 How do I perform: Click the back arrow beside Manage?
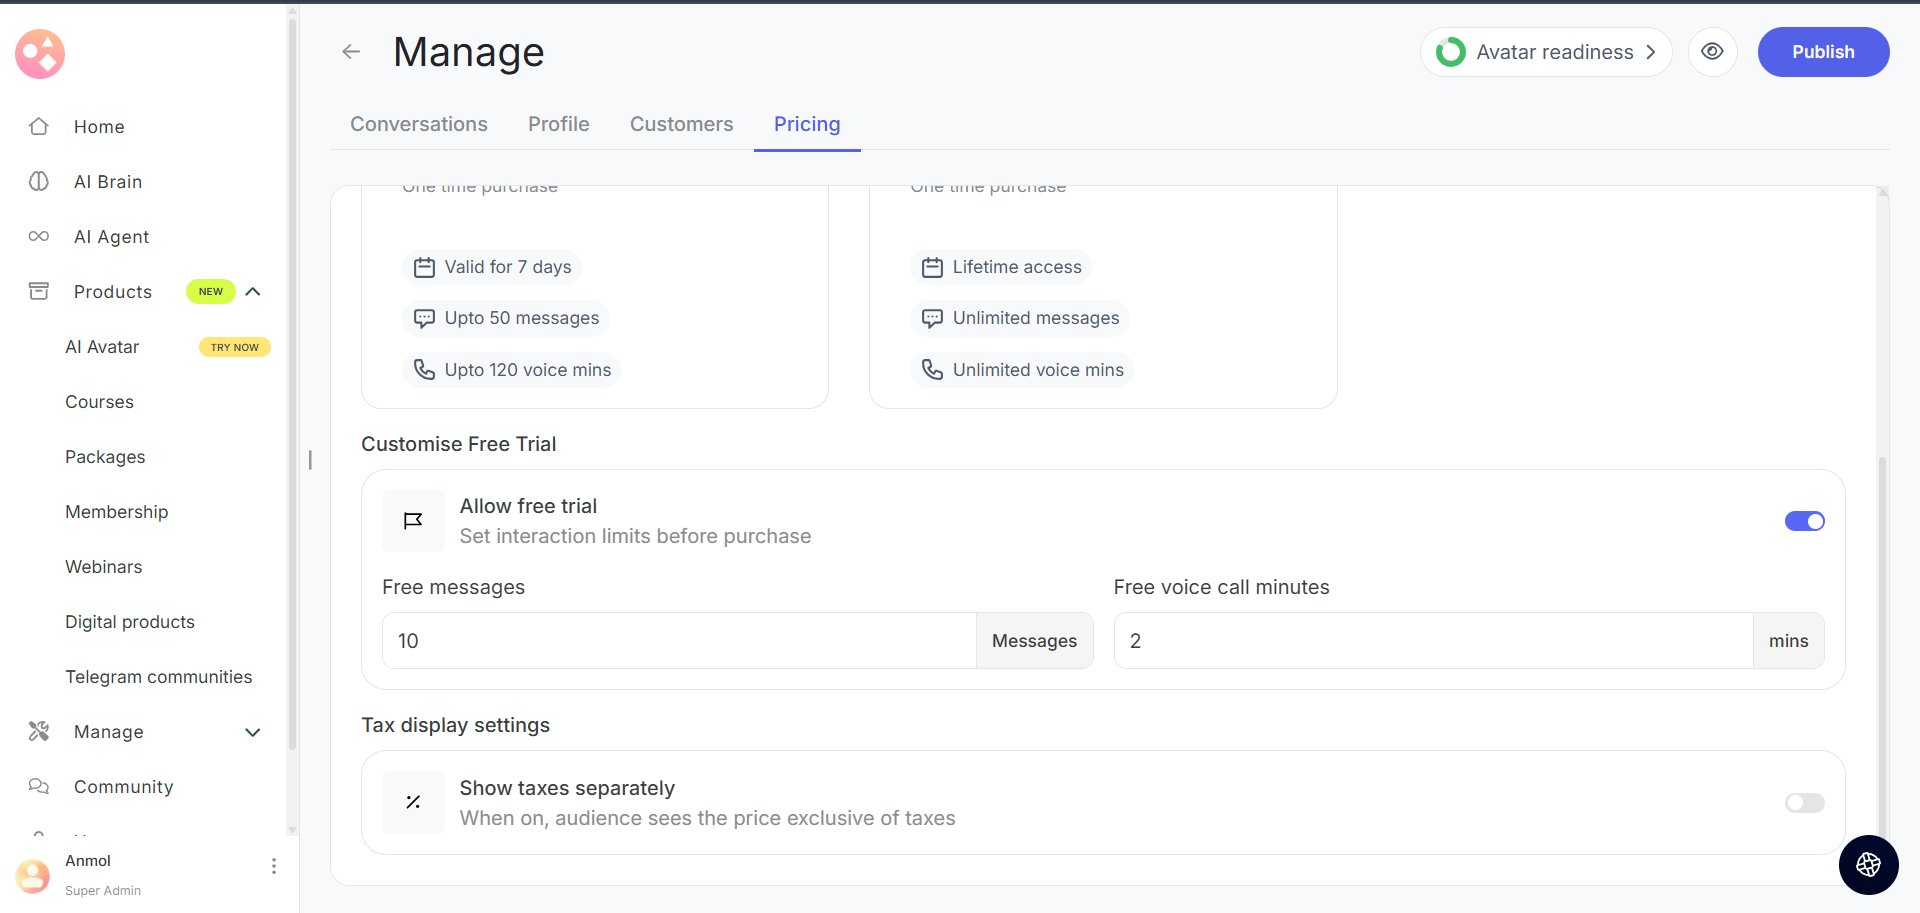pyautogui.click(x=351, y=52)
